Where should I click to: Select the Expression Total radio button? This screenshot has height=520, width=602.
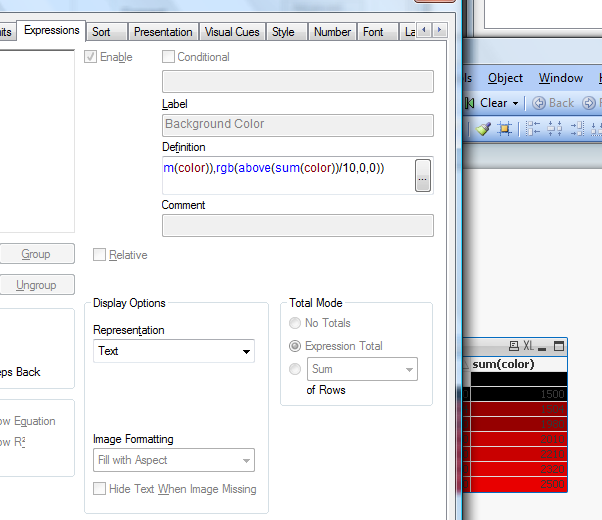[x=295, y=346]
